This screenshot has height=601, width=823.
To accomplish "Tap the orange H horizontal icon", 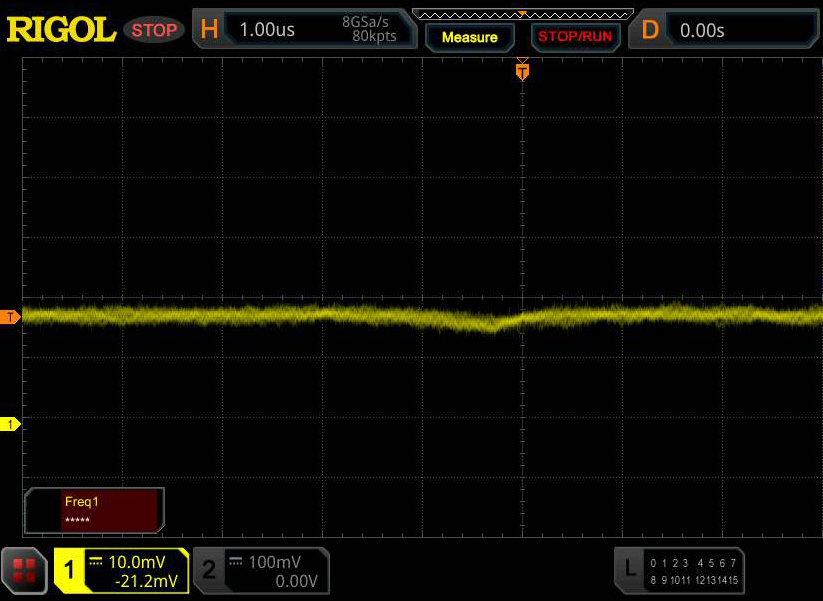I will [x=209, y=30].
